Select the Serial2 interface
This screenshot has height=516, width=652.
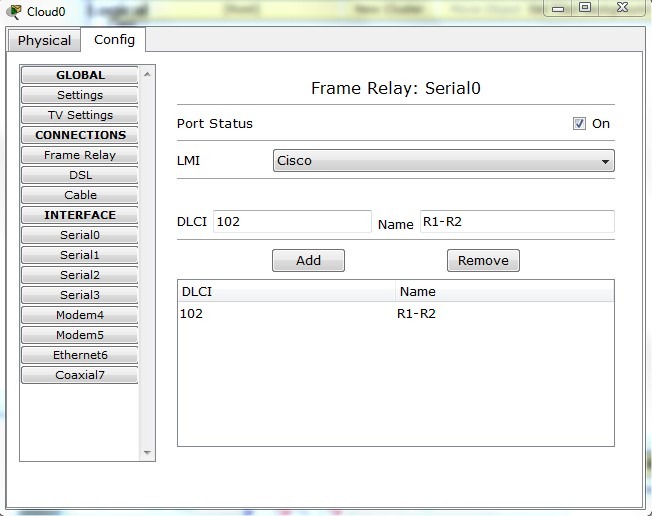[80, 274]
